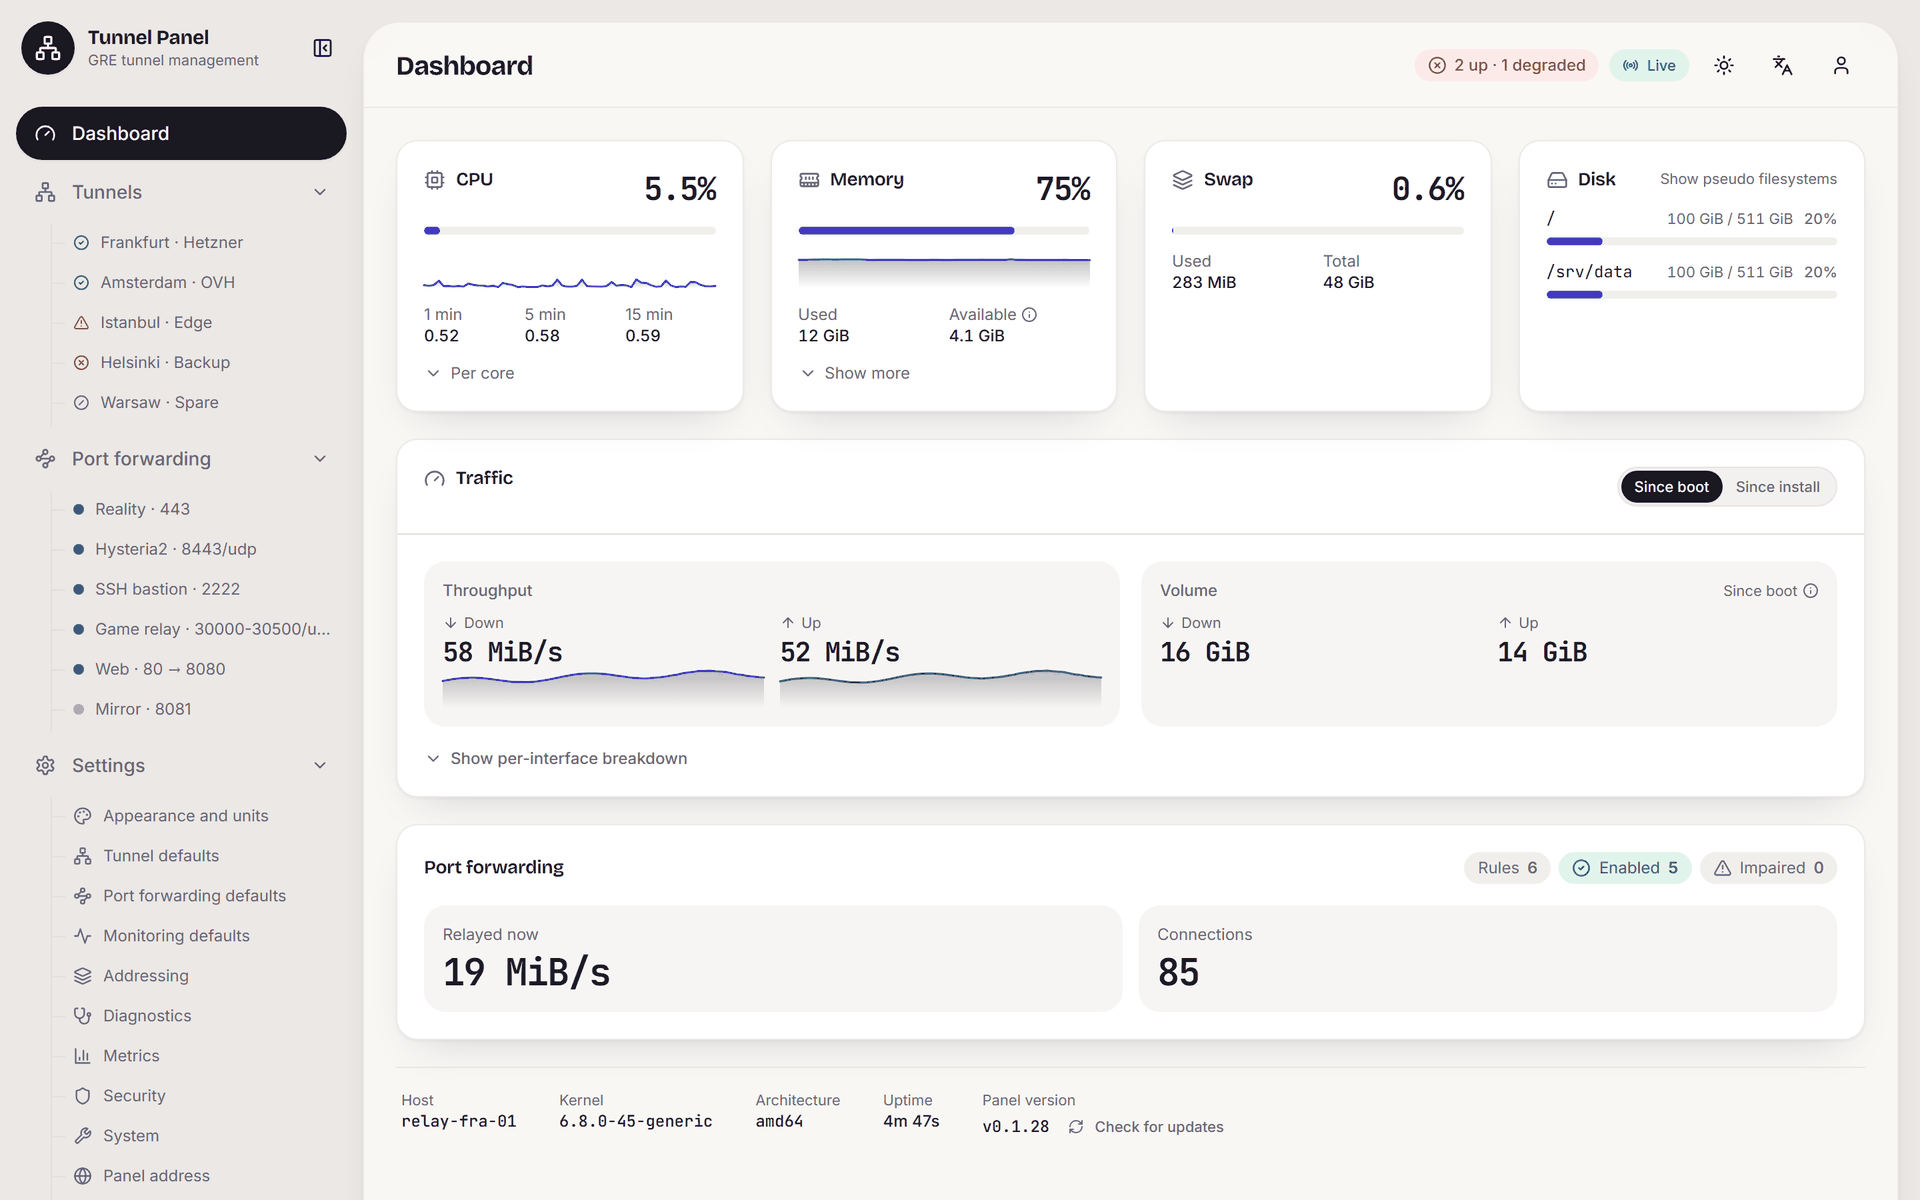Click the Since boot volume info icon
Viewport: 1920px width, 1200px height.
[1810, 591]
